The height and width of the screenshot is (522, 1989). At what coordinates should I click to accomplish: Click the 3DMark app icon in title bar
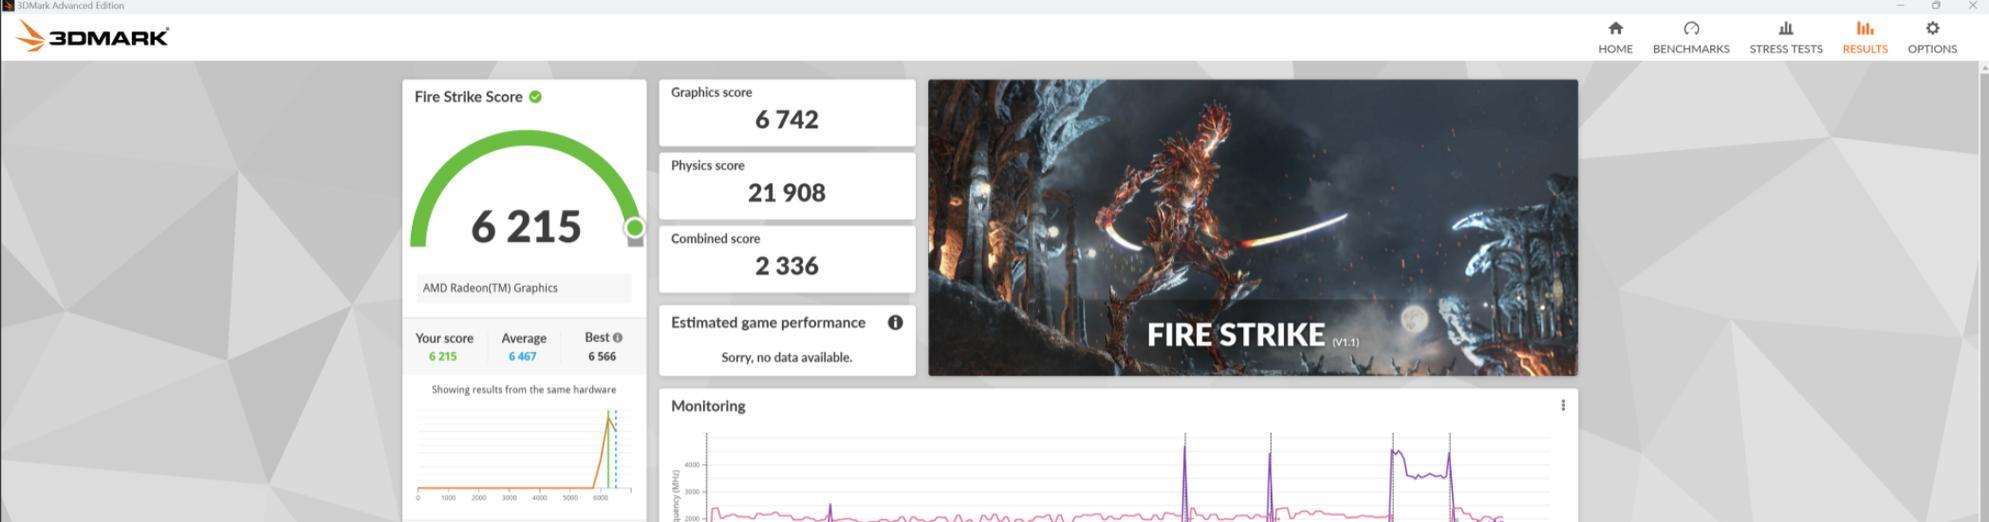coord(8,5)
